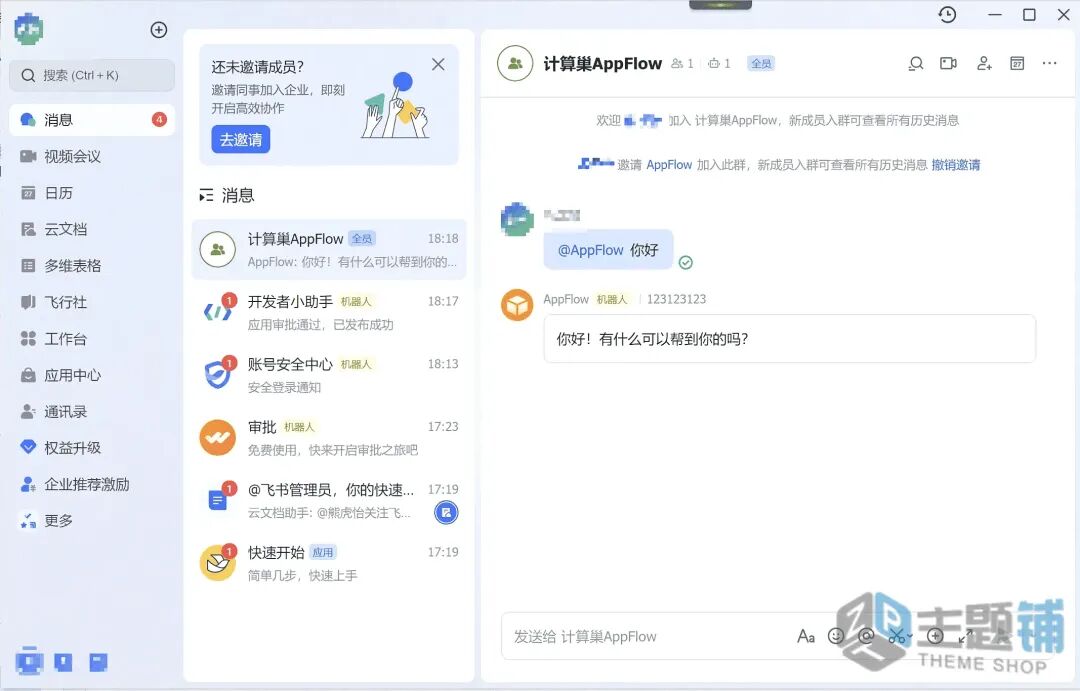
Task: Click the sender avatar above @AppFlow message
Action: click(517, 219)
